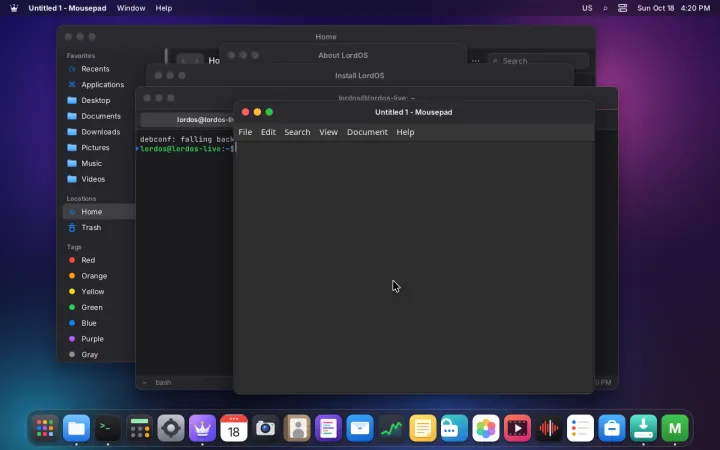Screen dimensions: 720x450
Task: Open the control center icon in top bar
Action: pyautogui.click(x=622, y=8)
